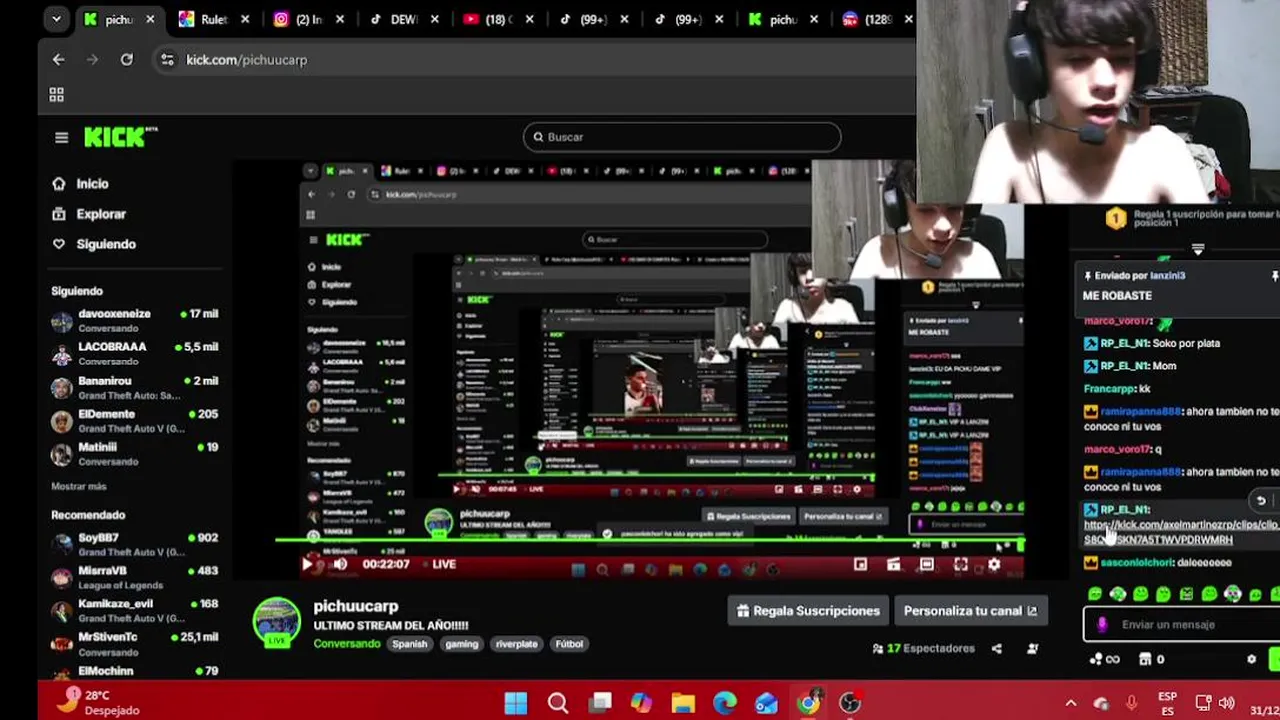Switch to Chrome in the taskbar

(x=808, y=703)
